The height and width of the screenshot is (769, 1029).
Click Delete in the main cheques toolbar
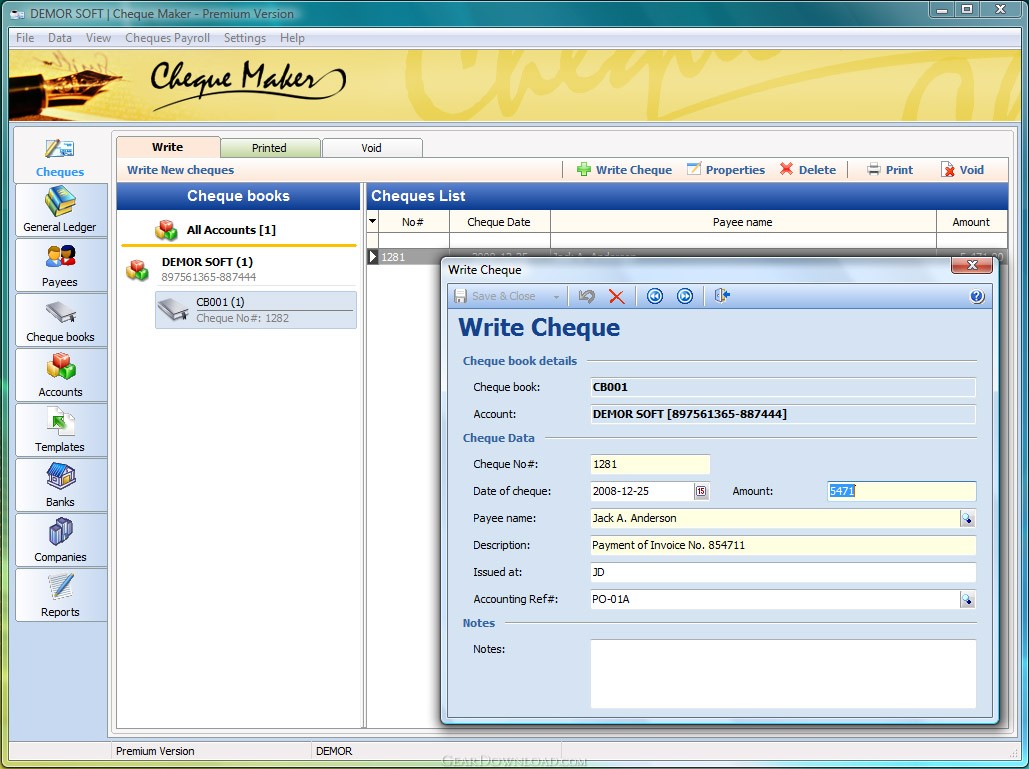(x=808, y=170)
